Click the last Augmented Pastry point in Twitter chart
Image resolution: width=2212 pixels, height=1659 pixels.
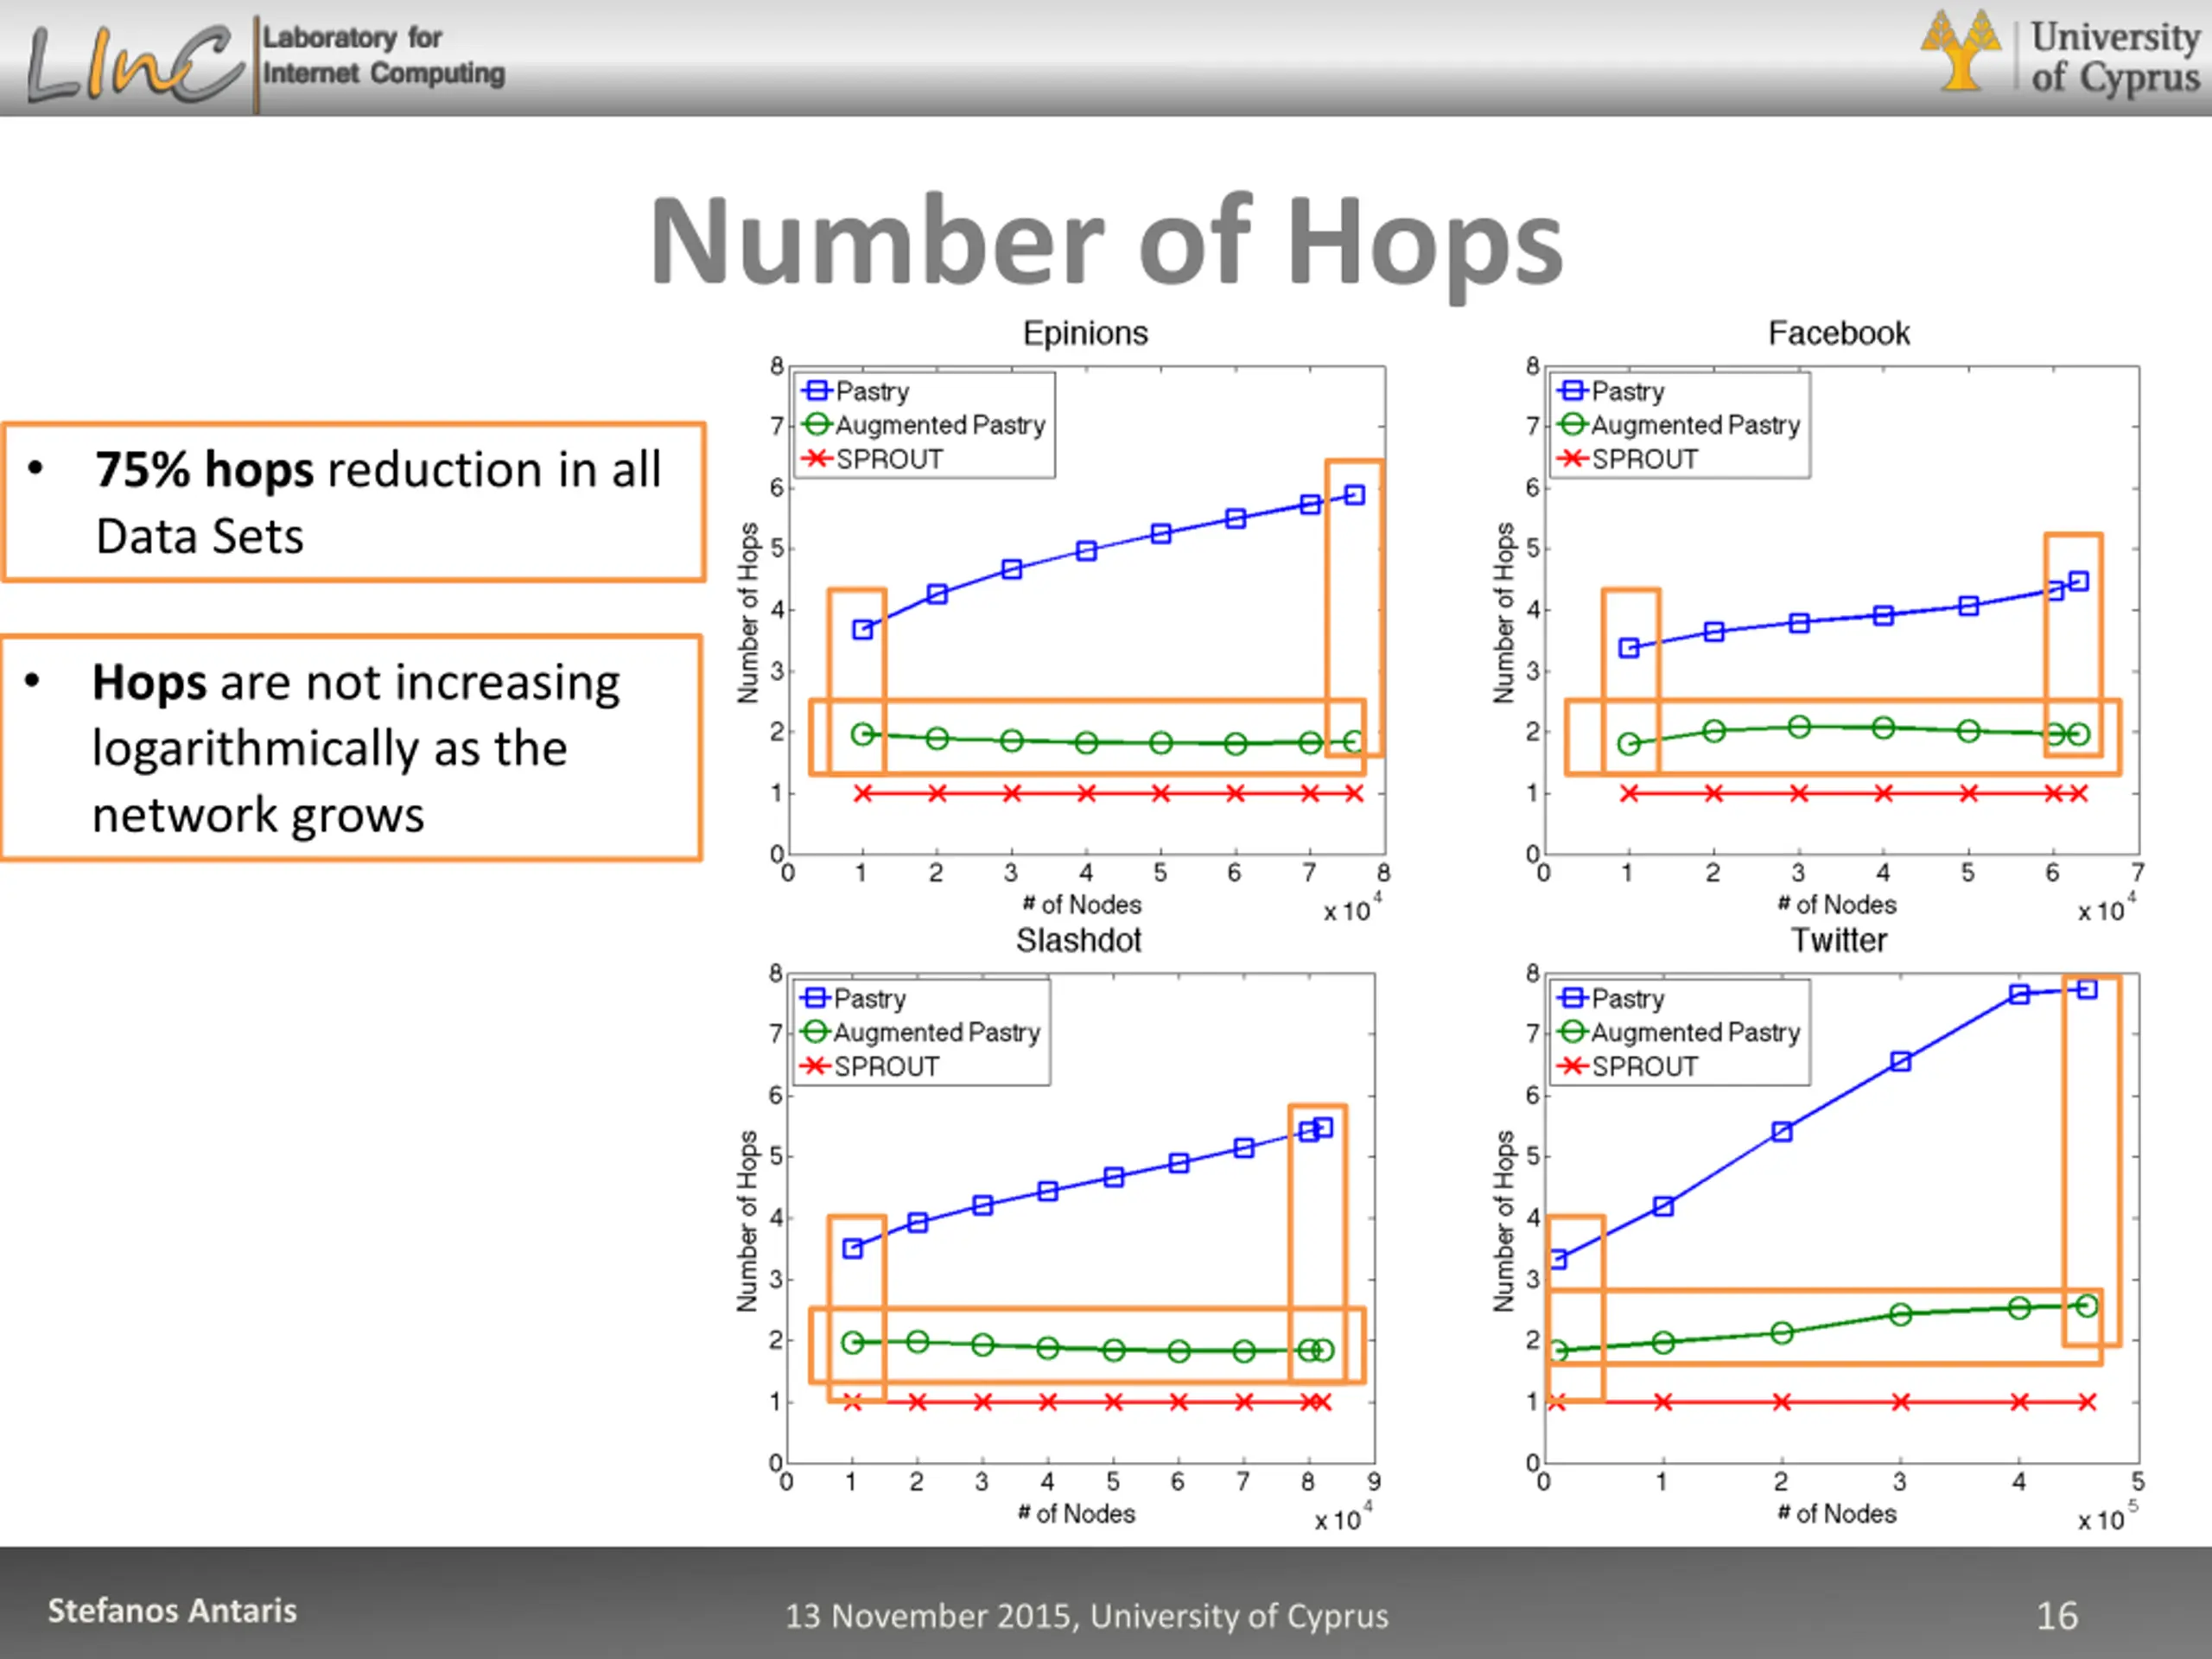(x=2086, y=1306)
